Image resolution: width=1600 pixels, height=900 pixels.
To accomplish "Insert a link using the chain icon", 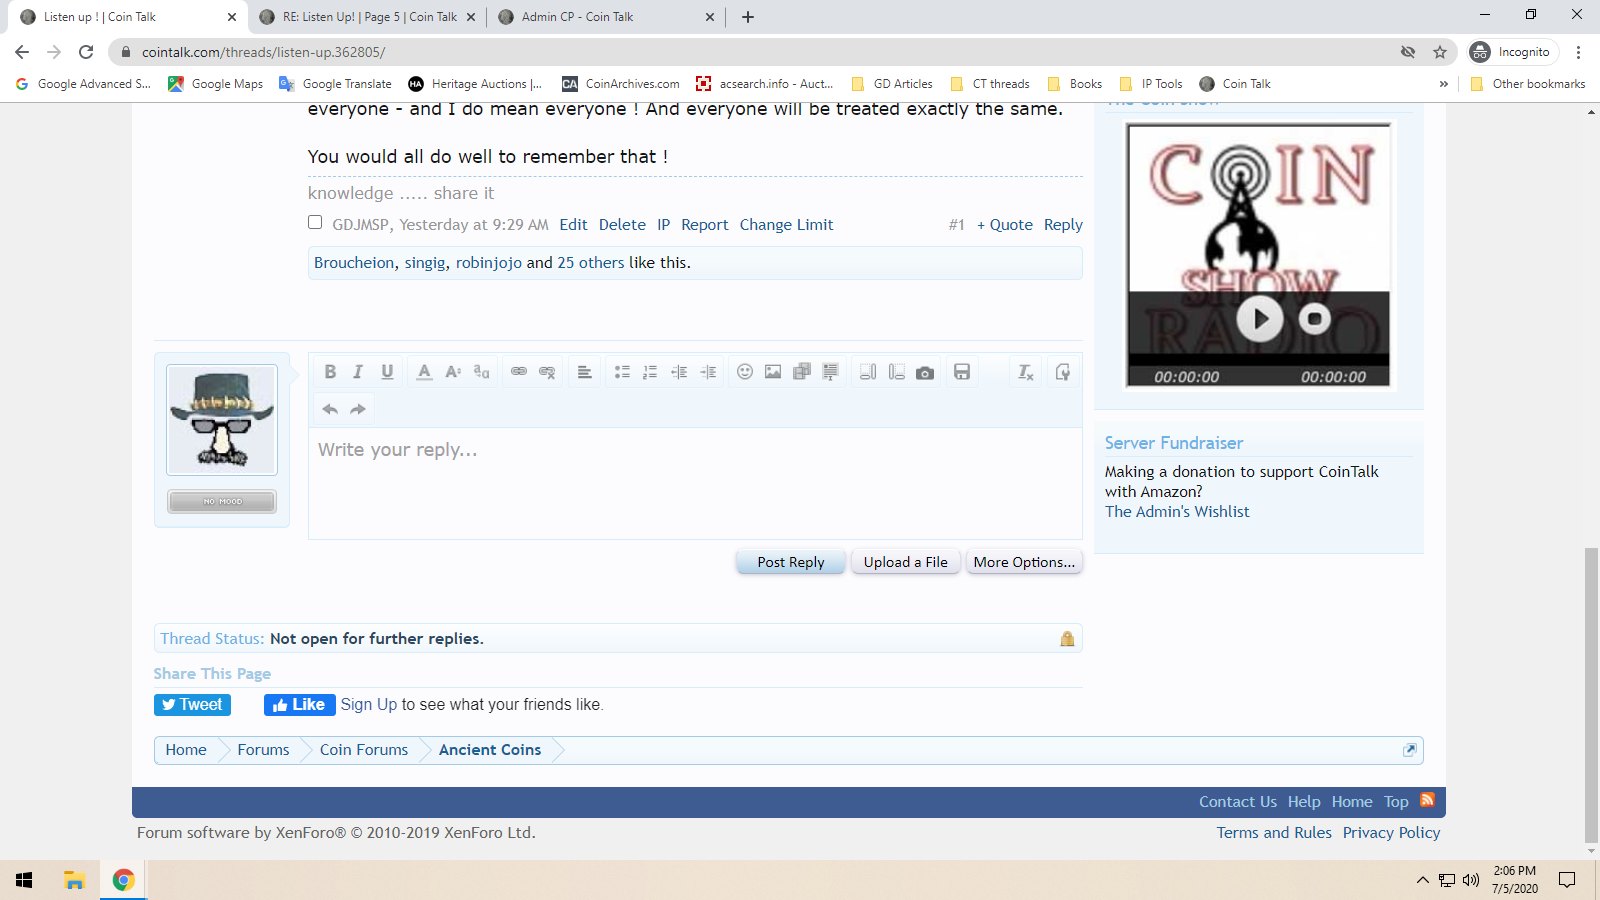I will tap(518, 372).
